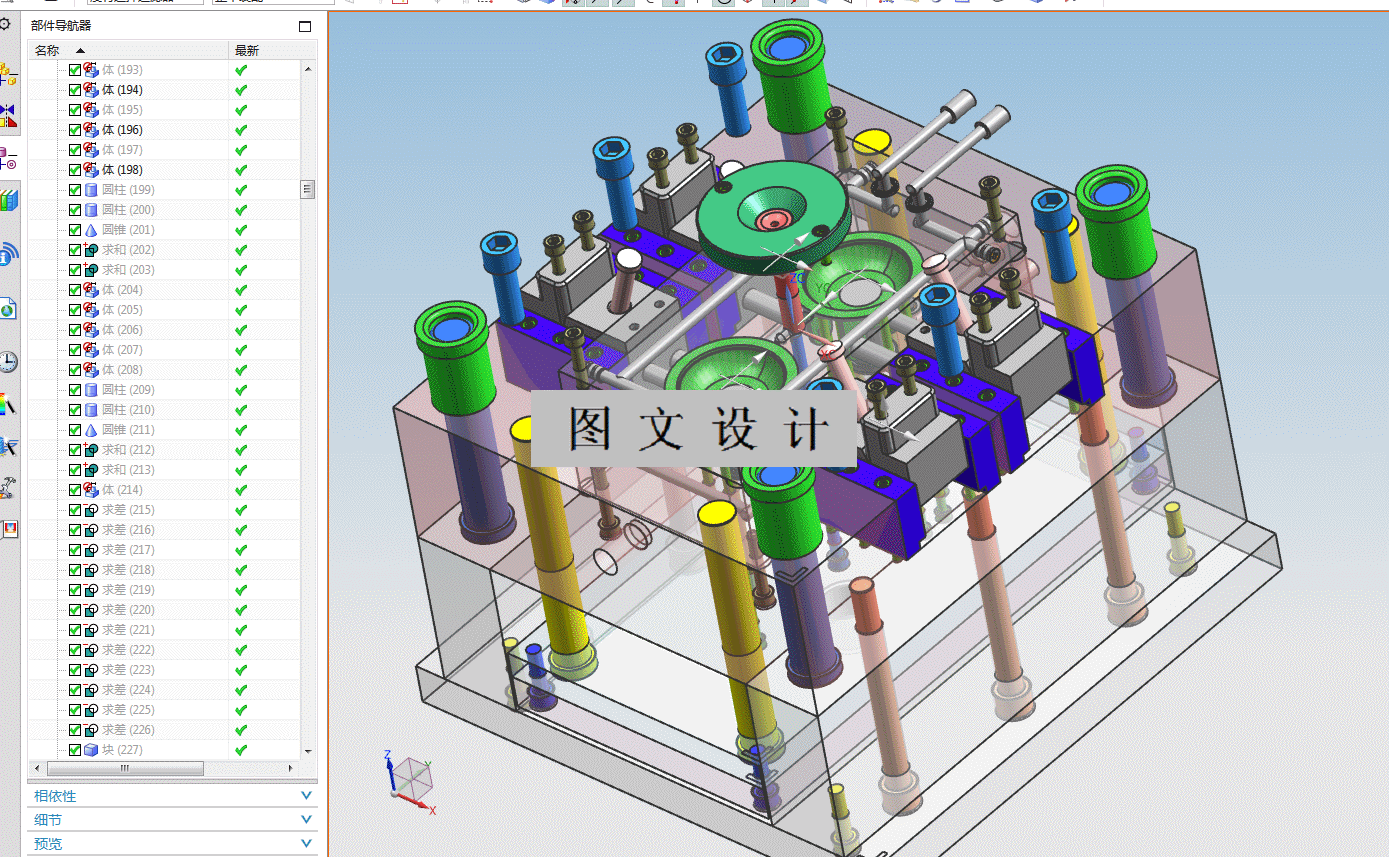
Task: Uncheck the 体 (196) feature checkbox
Action: coord(75,130)
